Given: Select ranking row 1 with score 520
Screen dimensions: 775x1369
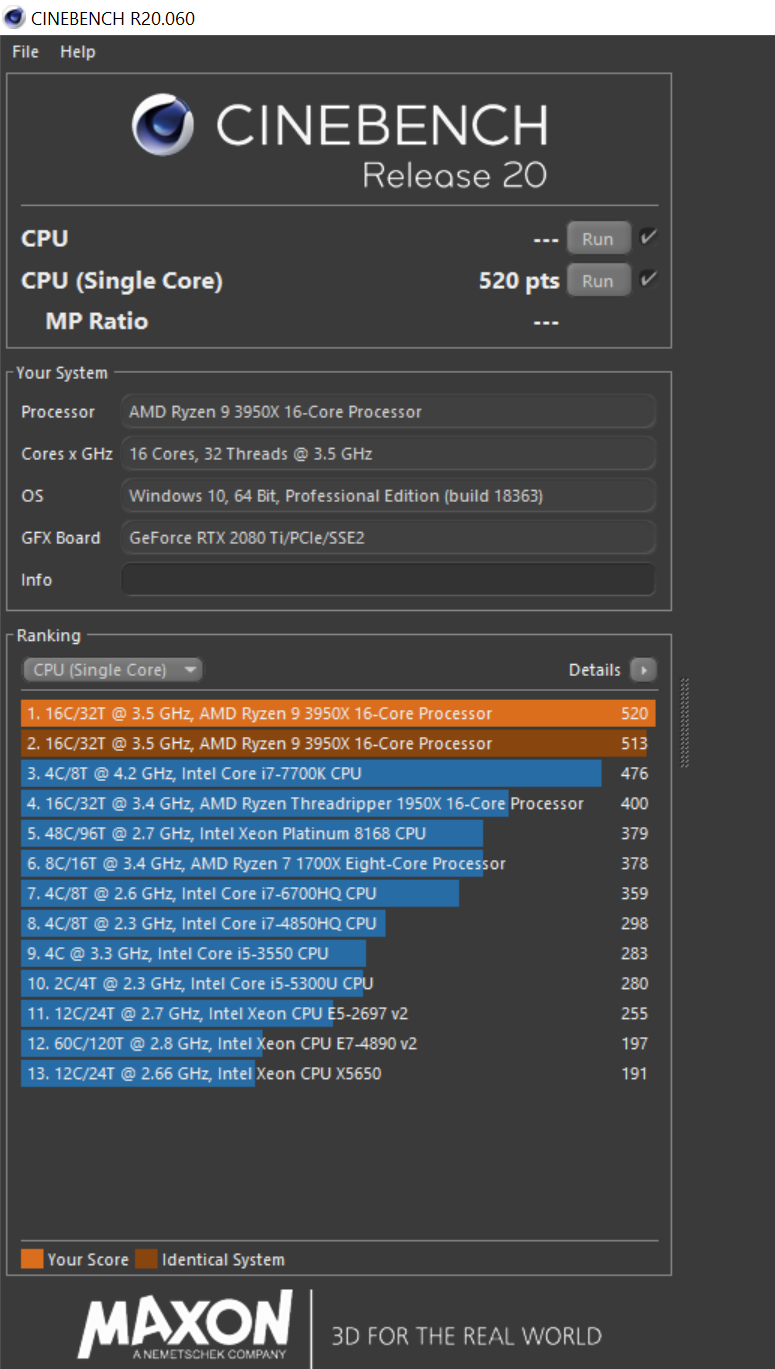Looking at the screenshot, I should pos(338,714).
